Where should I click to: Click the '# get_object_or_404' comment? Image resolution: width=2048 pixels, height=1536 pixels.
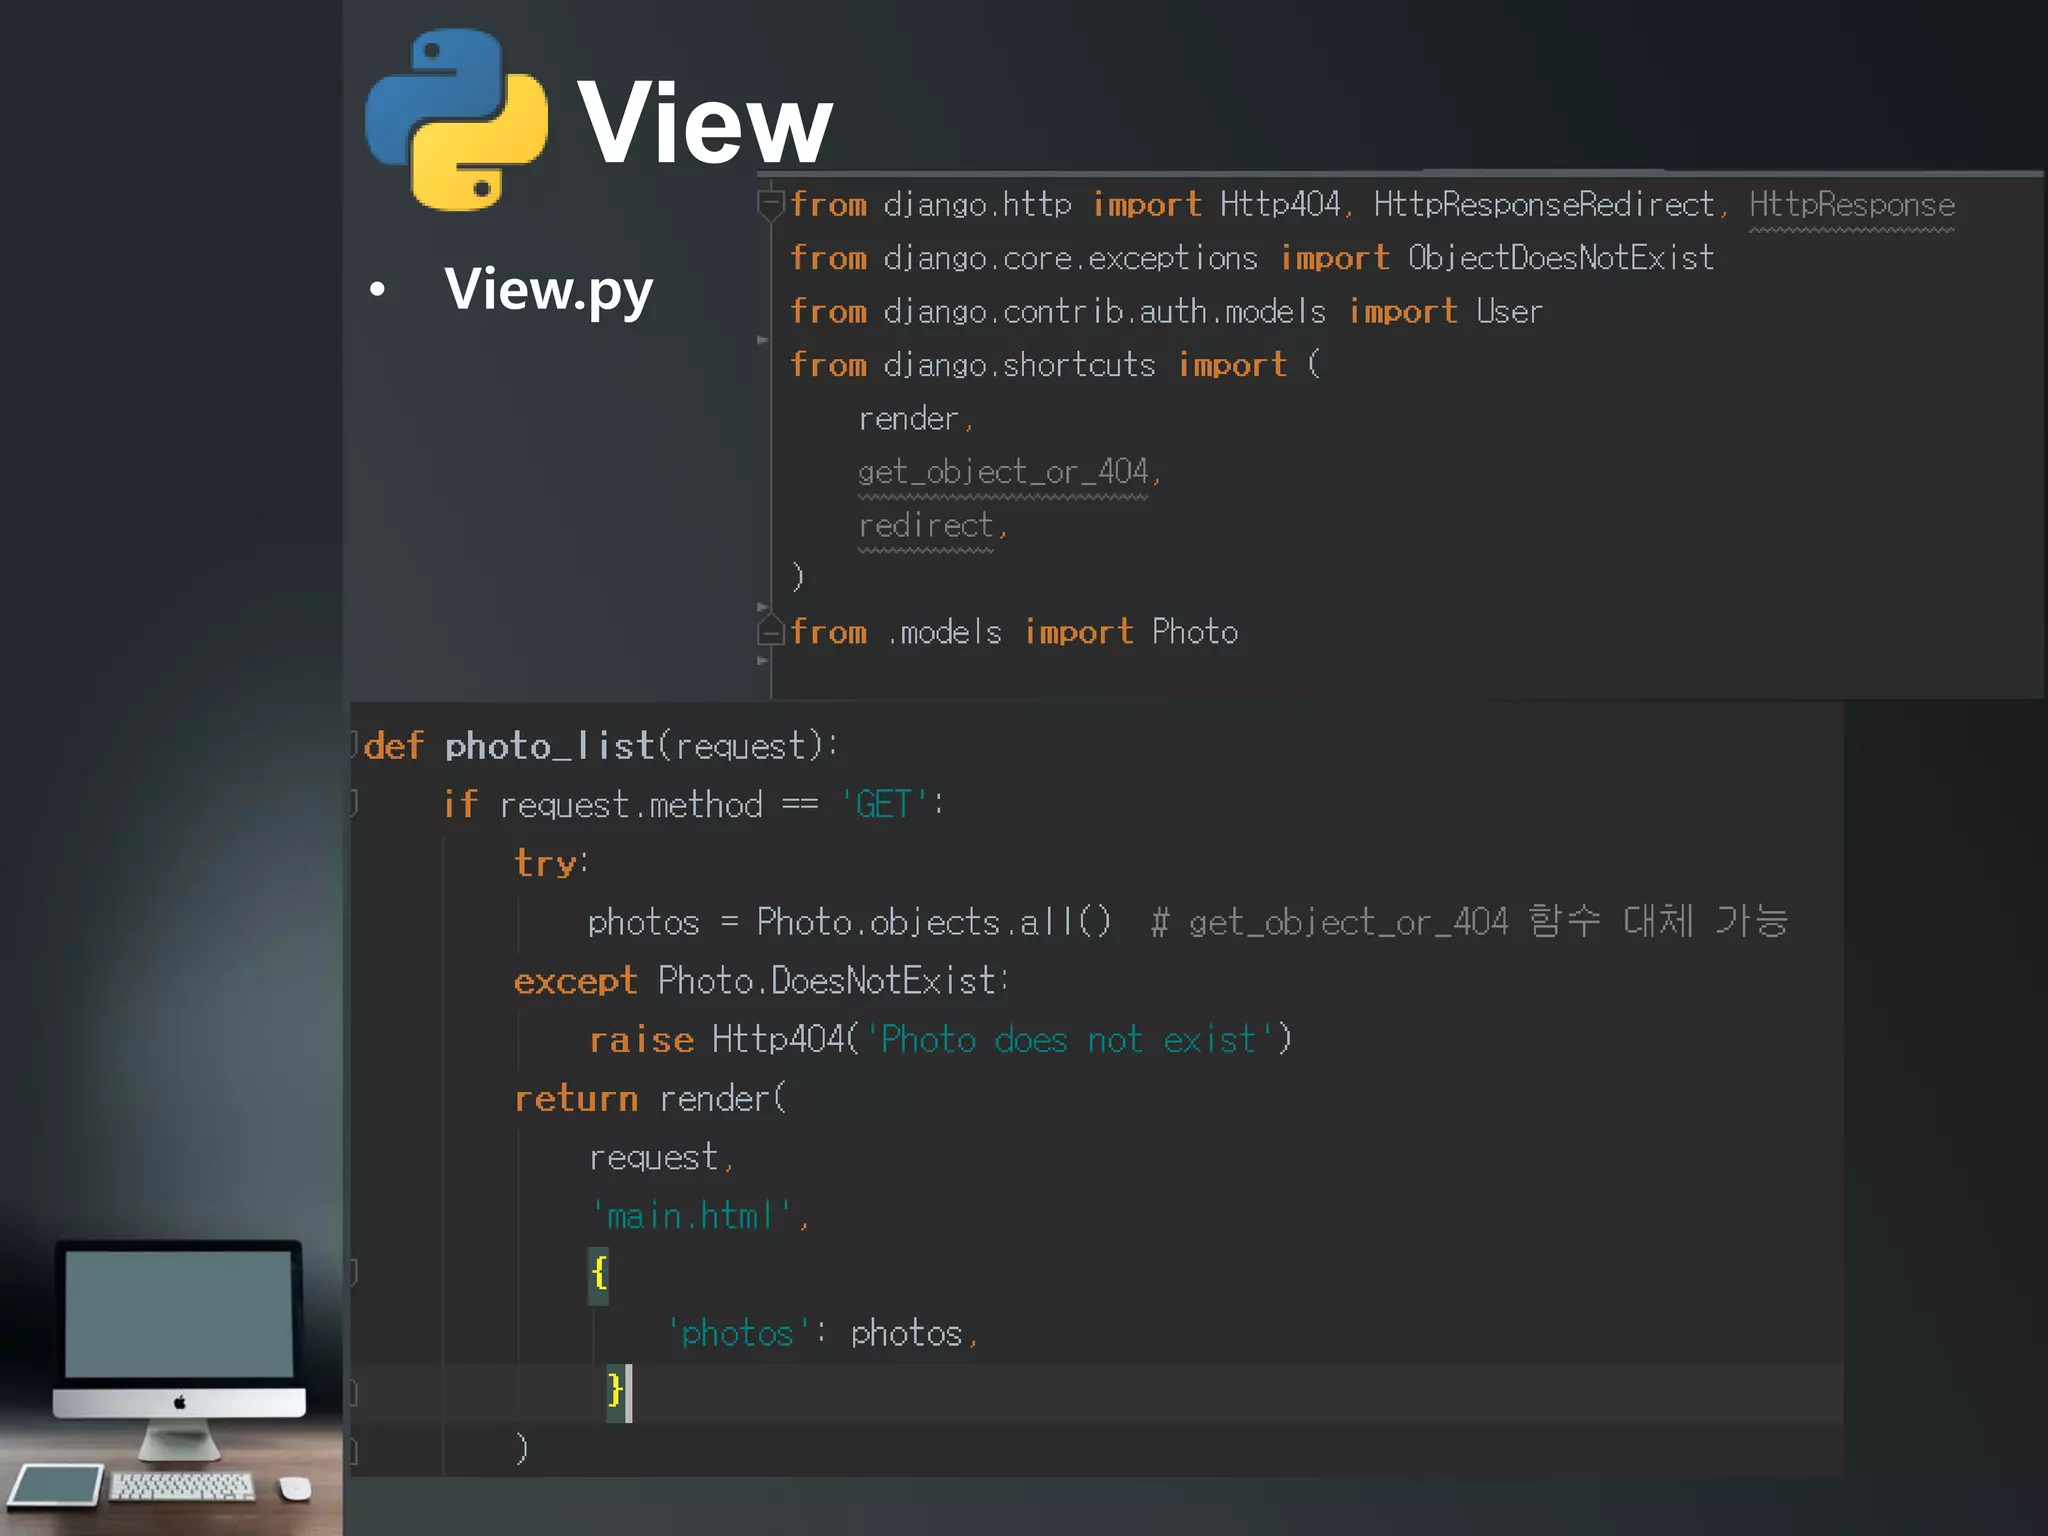click(1469, 921)
